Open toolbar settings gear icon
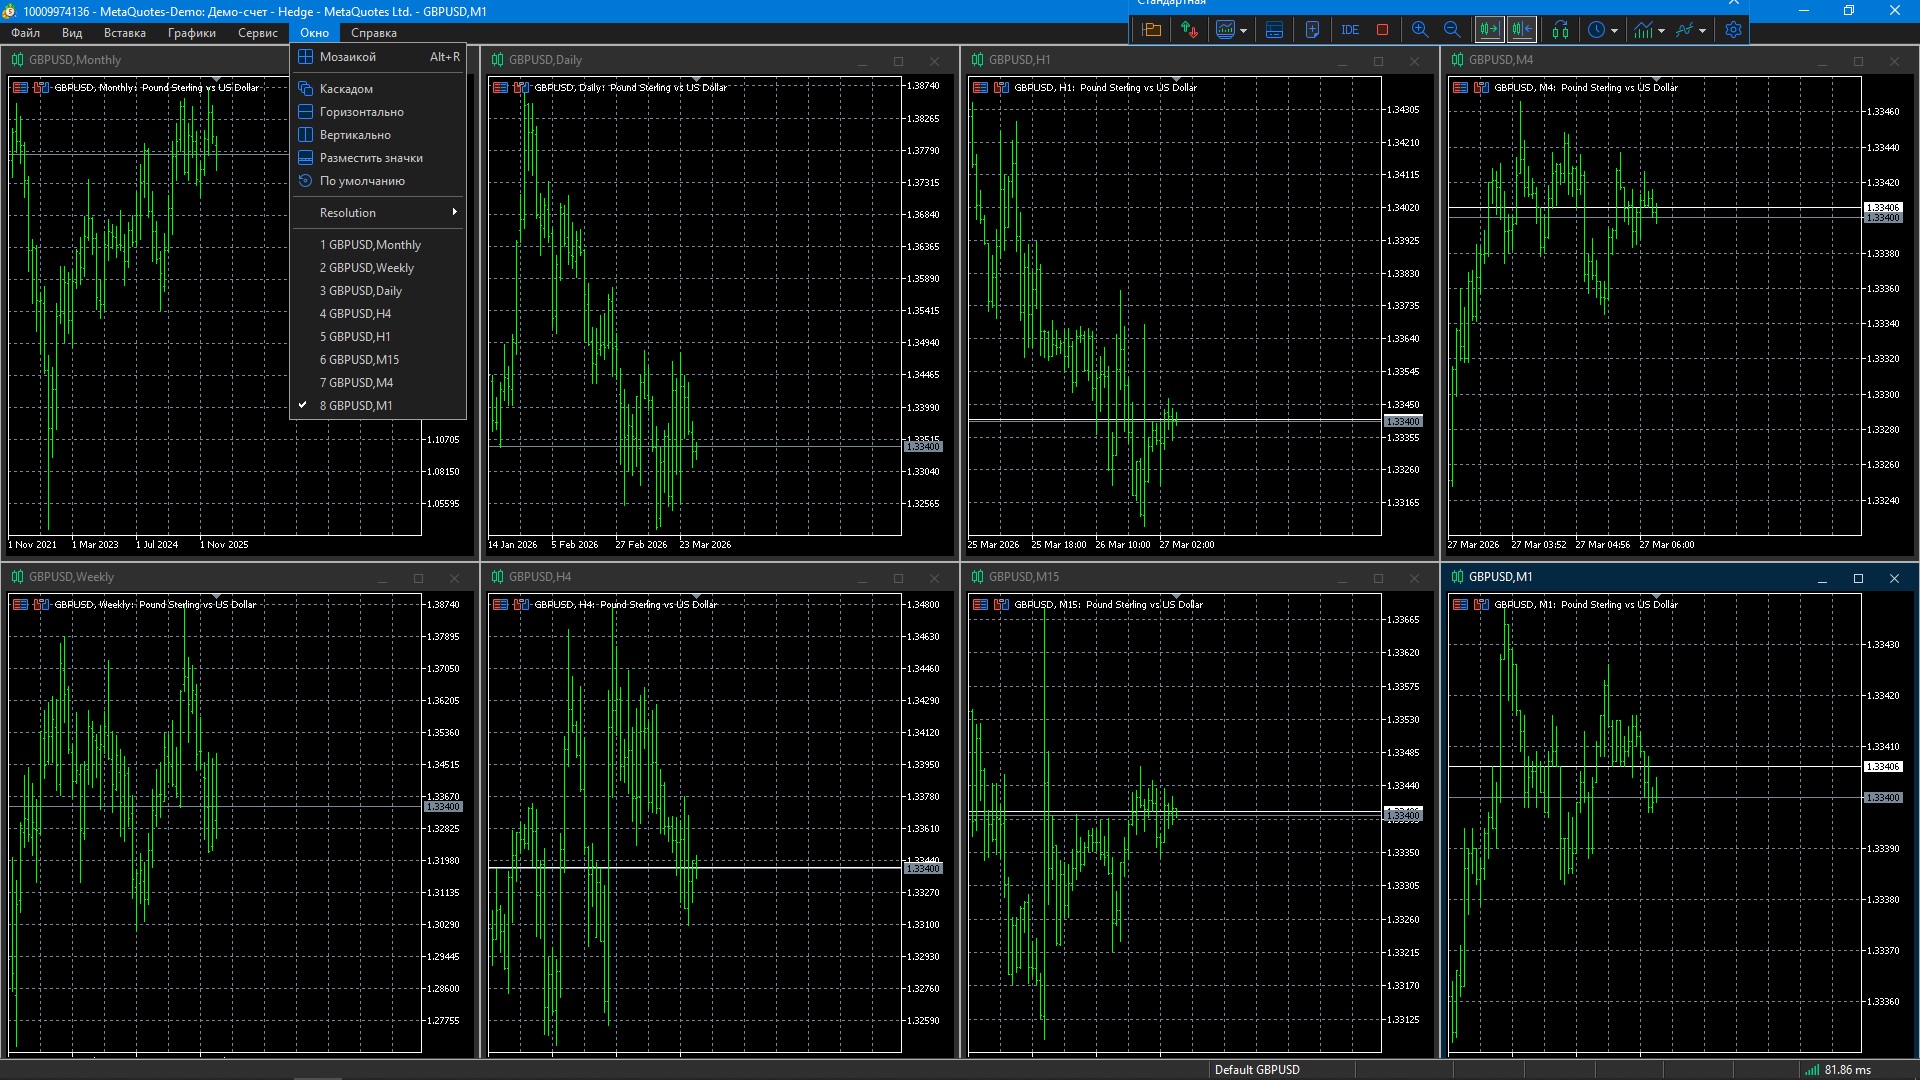1920x1080 pixels. 1733,30
